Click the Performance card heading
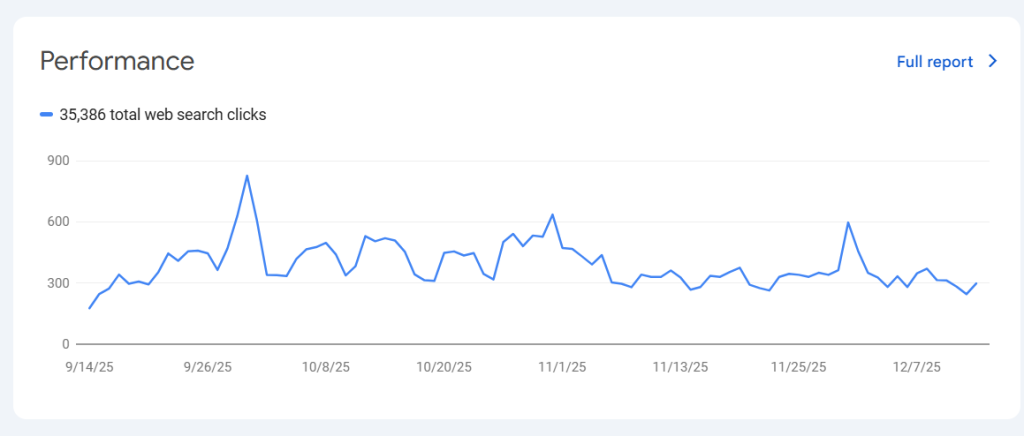Viewport: 1024px width, 436px height. coord(117,61)
